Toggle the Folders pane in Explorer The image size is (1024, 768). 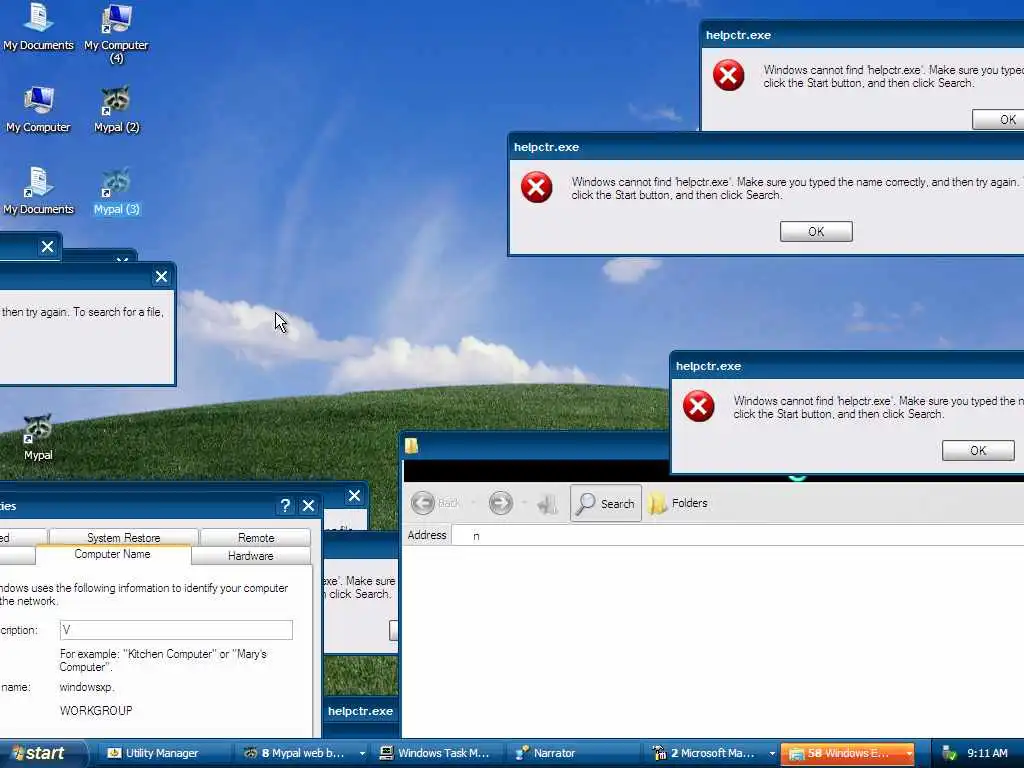(x=678, y=503)
